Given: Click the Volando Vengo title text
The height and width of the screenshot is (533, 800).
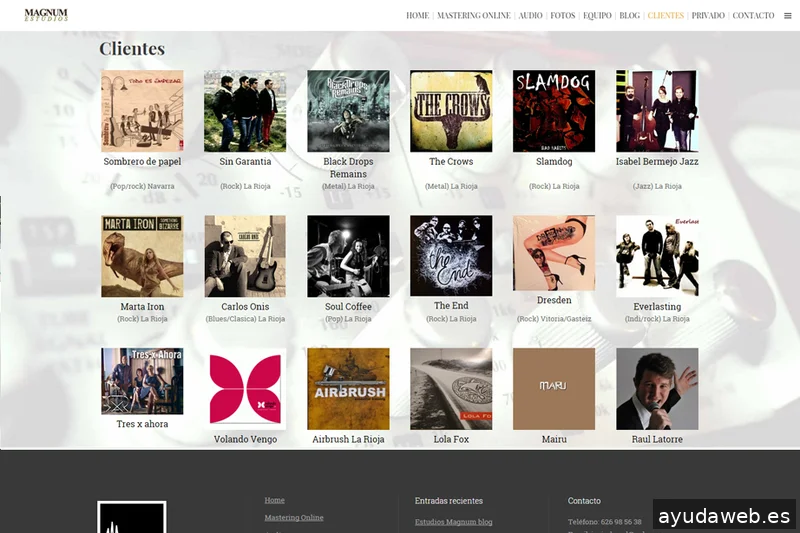Looking at the screenshot, I should [245, 439].
